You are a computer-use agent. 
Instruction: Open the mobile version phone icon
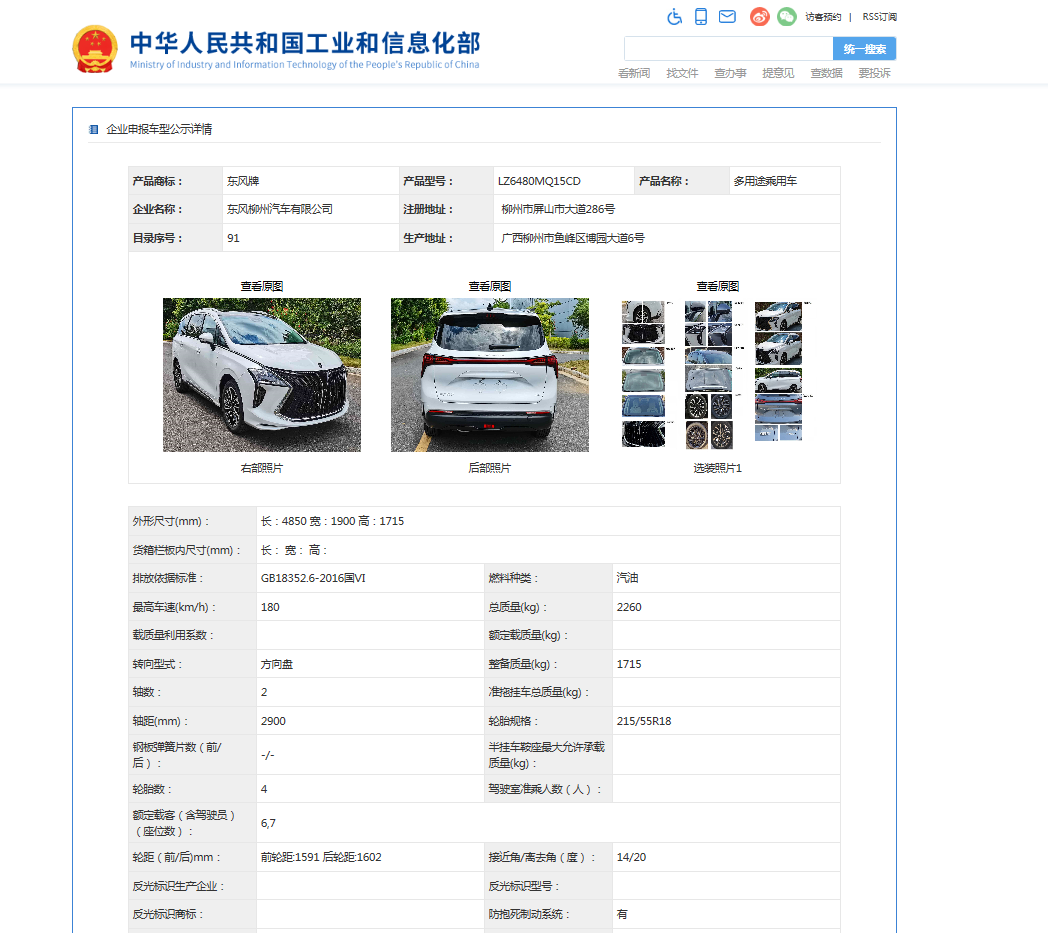(x=701, y=17)
